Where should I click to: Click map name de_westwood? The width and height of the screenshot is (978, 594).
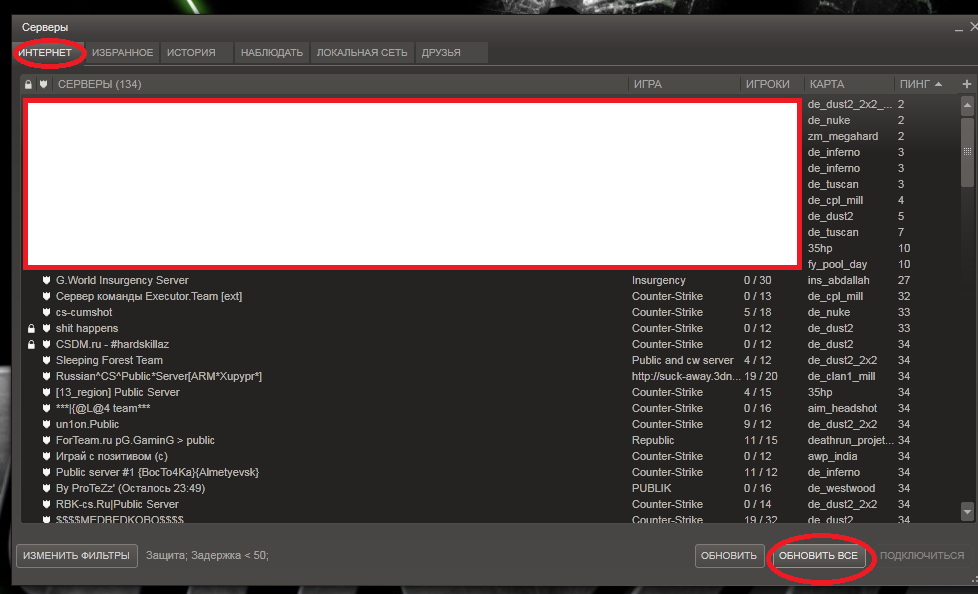(x=841, y=489)
